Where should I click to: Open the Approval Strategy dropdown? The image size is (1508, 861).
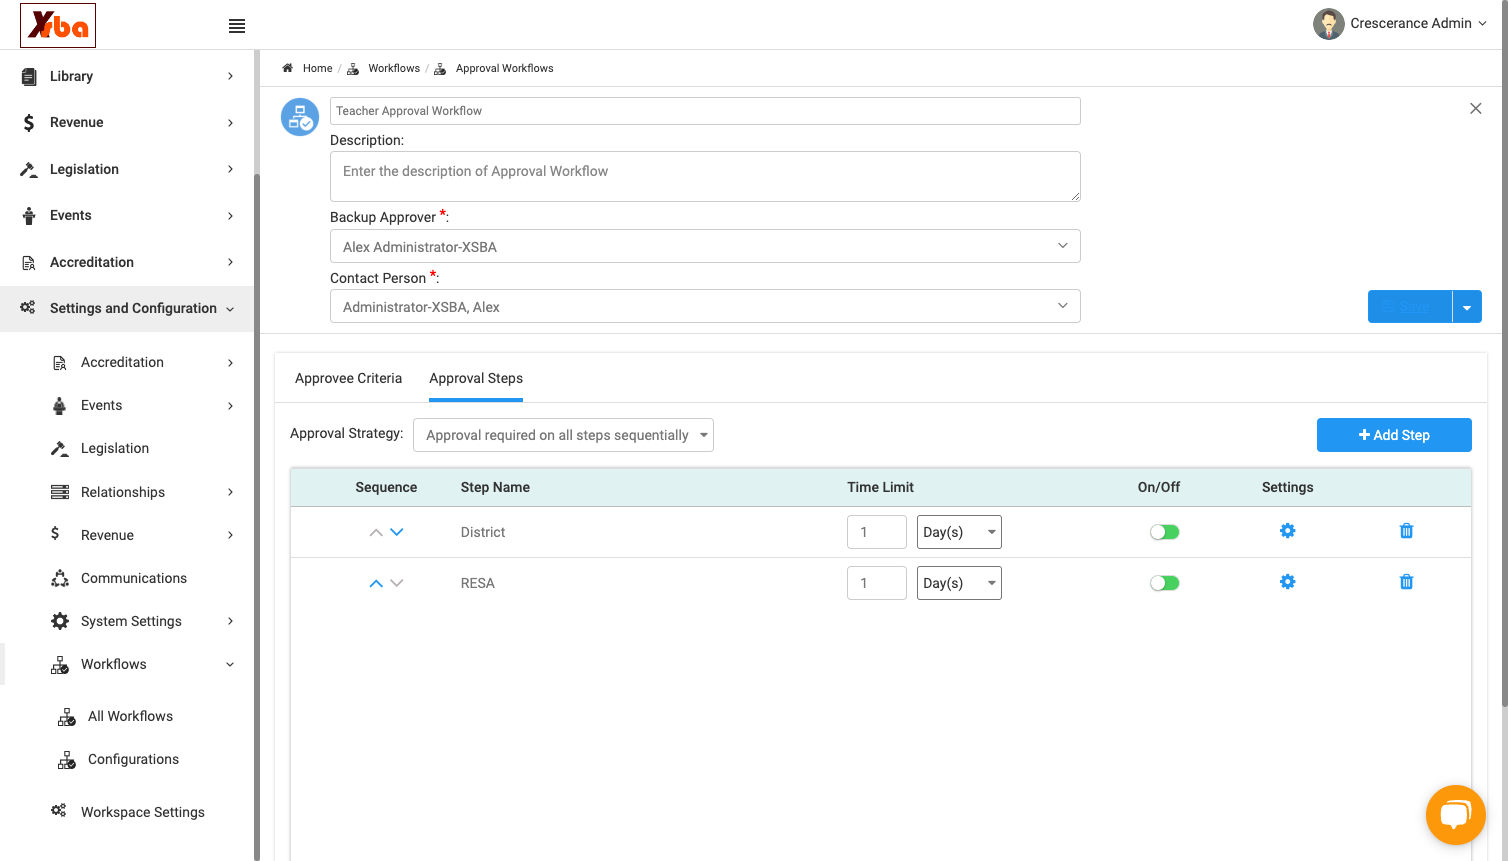click(563, 435)
